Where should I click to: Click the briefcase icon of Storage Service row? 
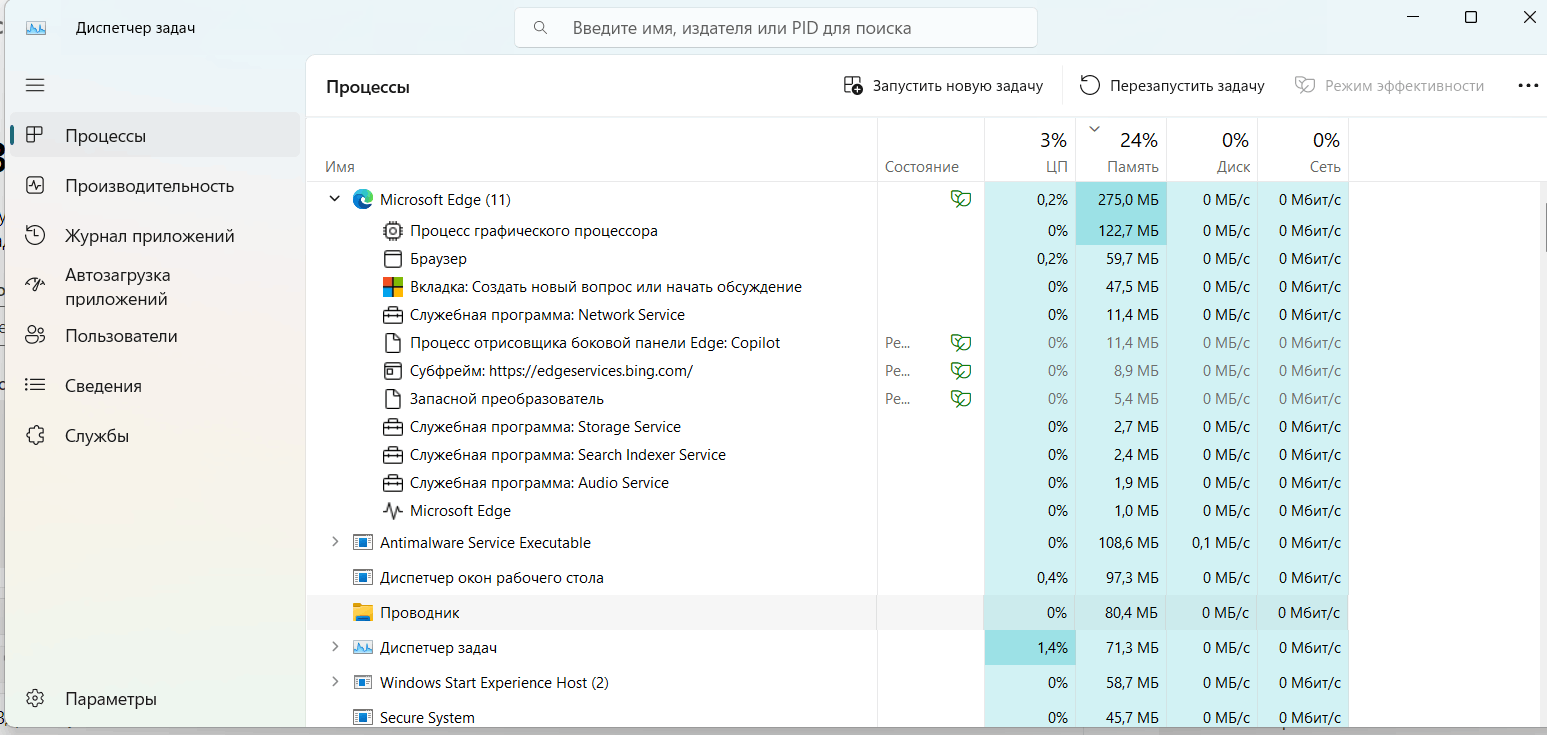tap(393, 427)
